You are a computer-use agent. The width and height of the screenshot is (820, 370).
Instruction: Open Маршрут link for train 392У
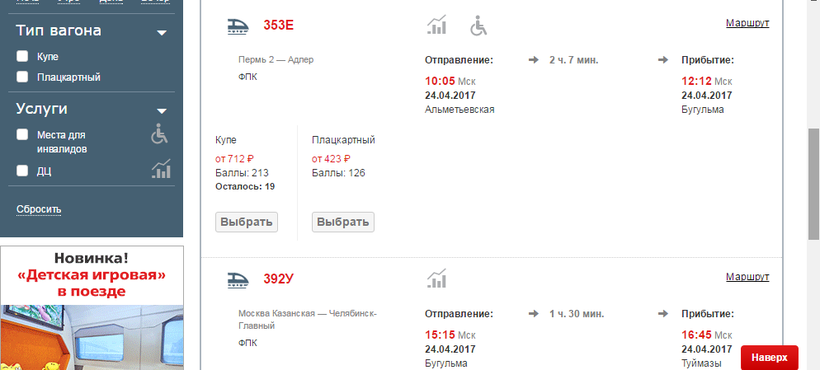[747, 277]
